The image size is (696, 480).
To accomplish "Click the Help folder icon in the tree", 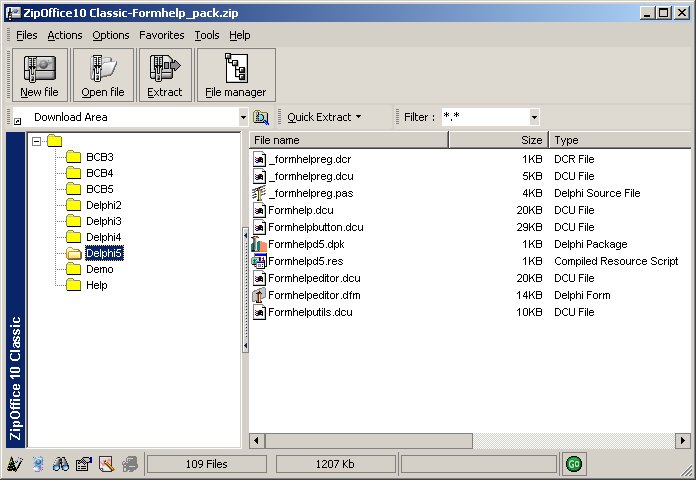I will point(74,285).
